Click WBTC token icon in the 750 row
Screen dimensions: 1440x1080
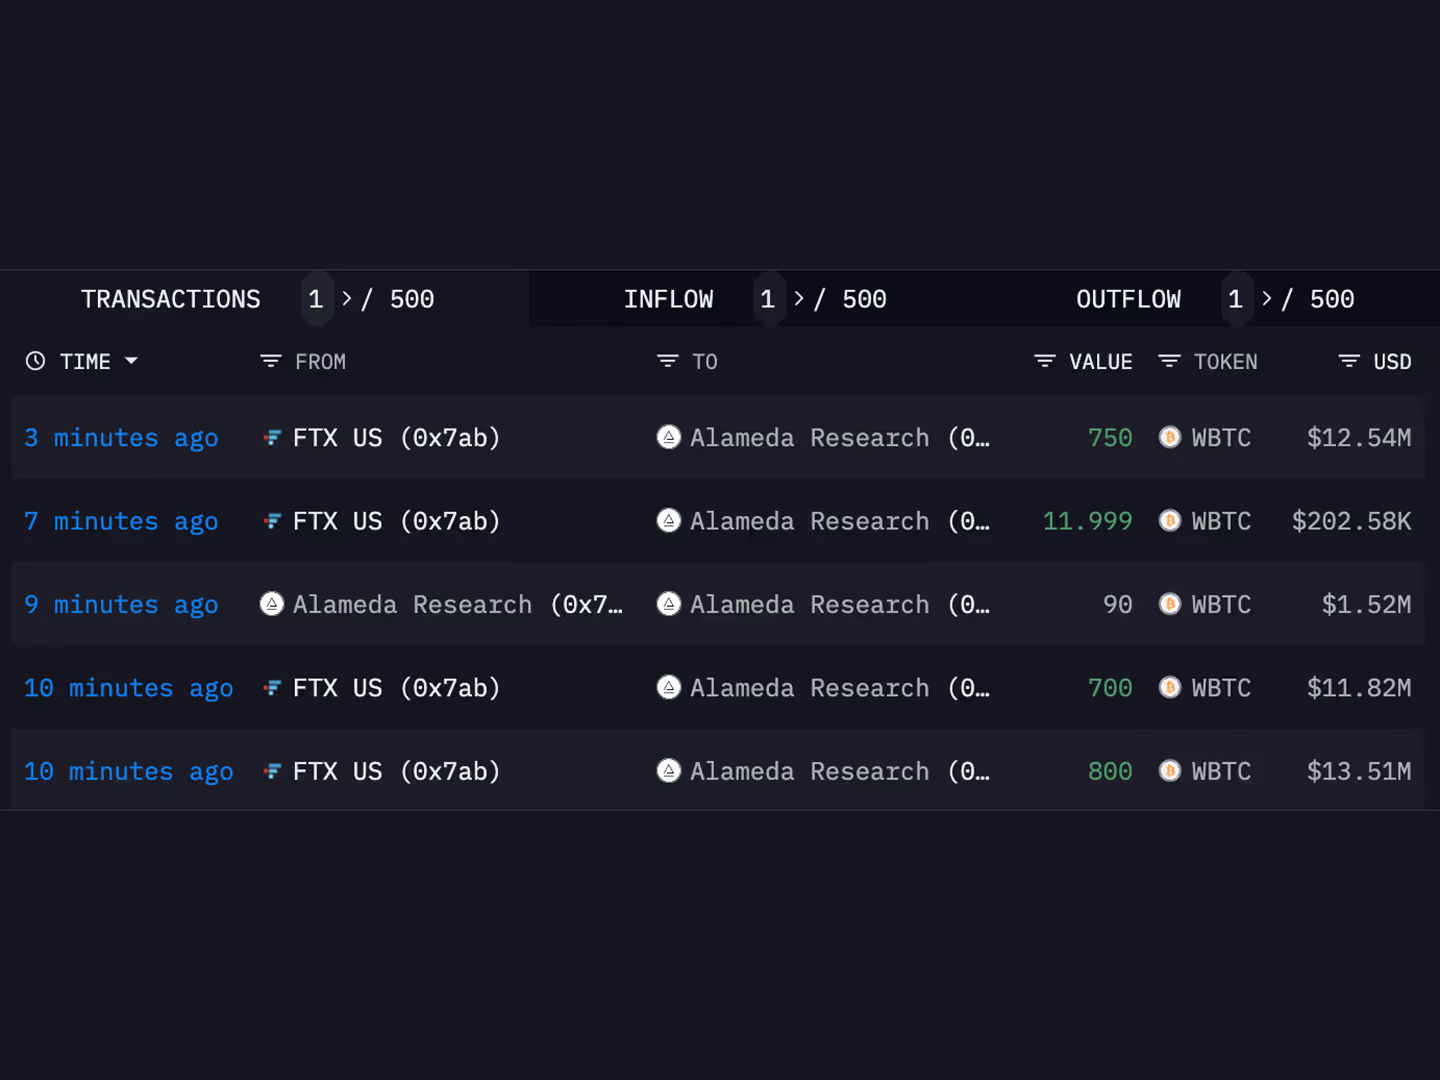click(1169, 437)
